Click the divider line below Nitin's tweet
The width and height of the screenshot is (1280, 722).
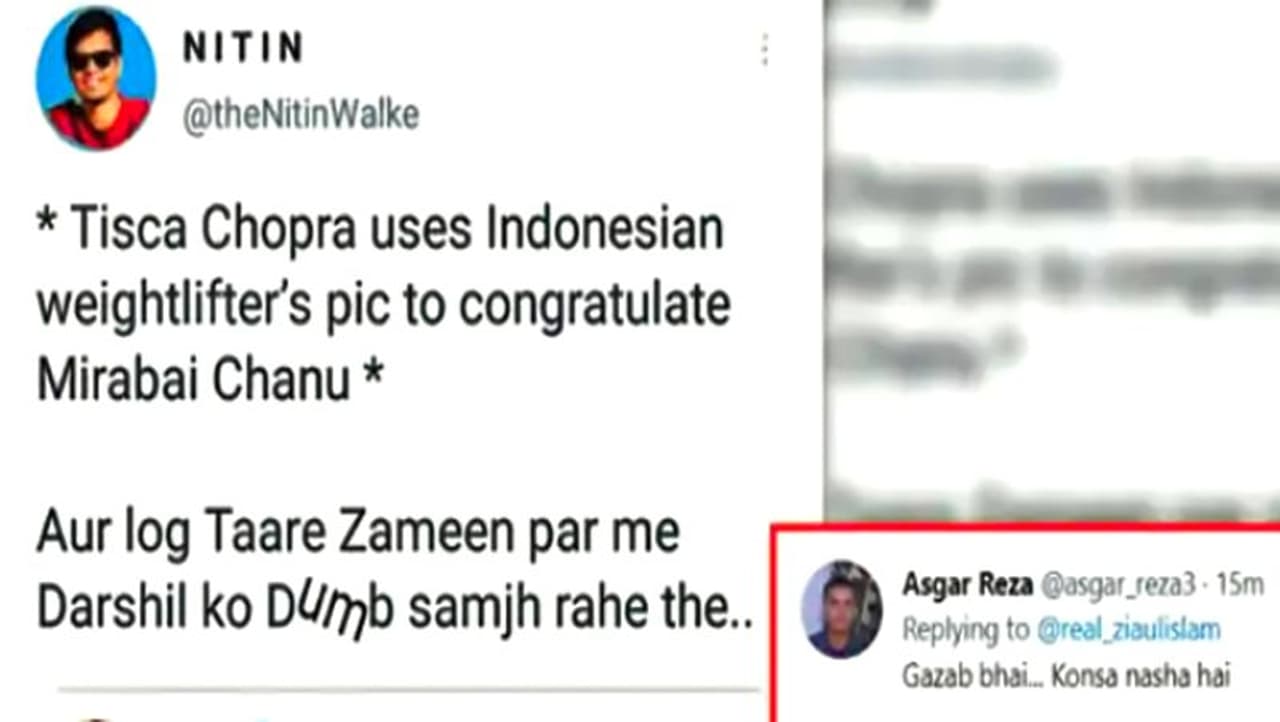click(408, 690)
